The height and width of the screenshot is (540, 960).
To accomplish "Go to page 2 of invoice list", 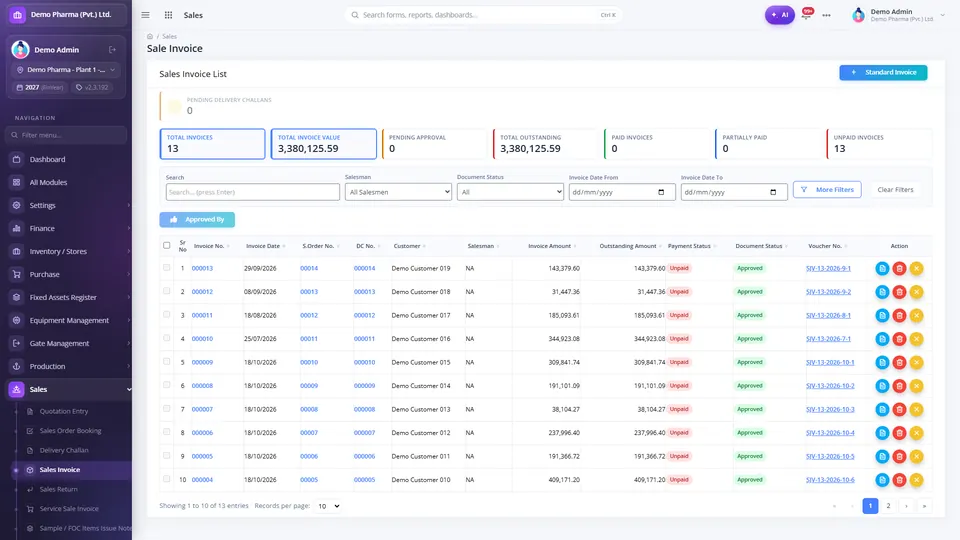I will pyautogui.click(x=888, y=506).
